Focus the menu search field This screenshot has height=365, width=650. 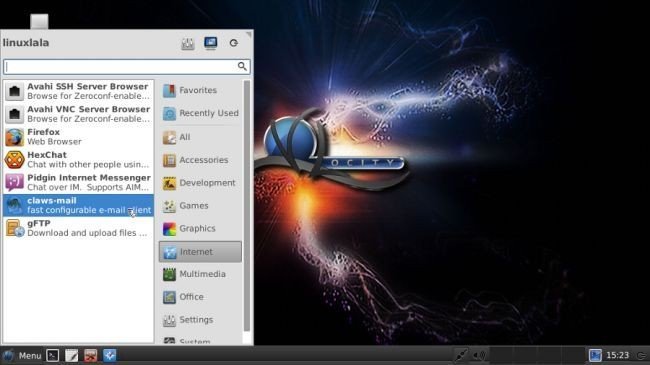click(x=127, y=67)
